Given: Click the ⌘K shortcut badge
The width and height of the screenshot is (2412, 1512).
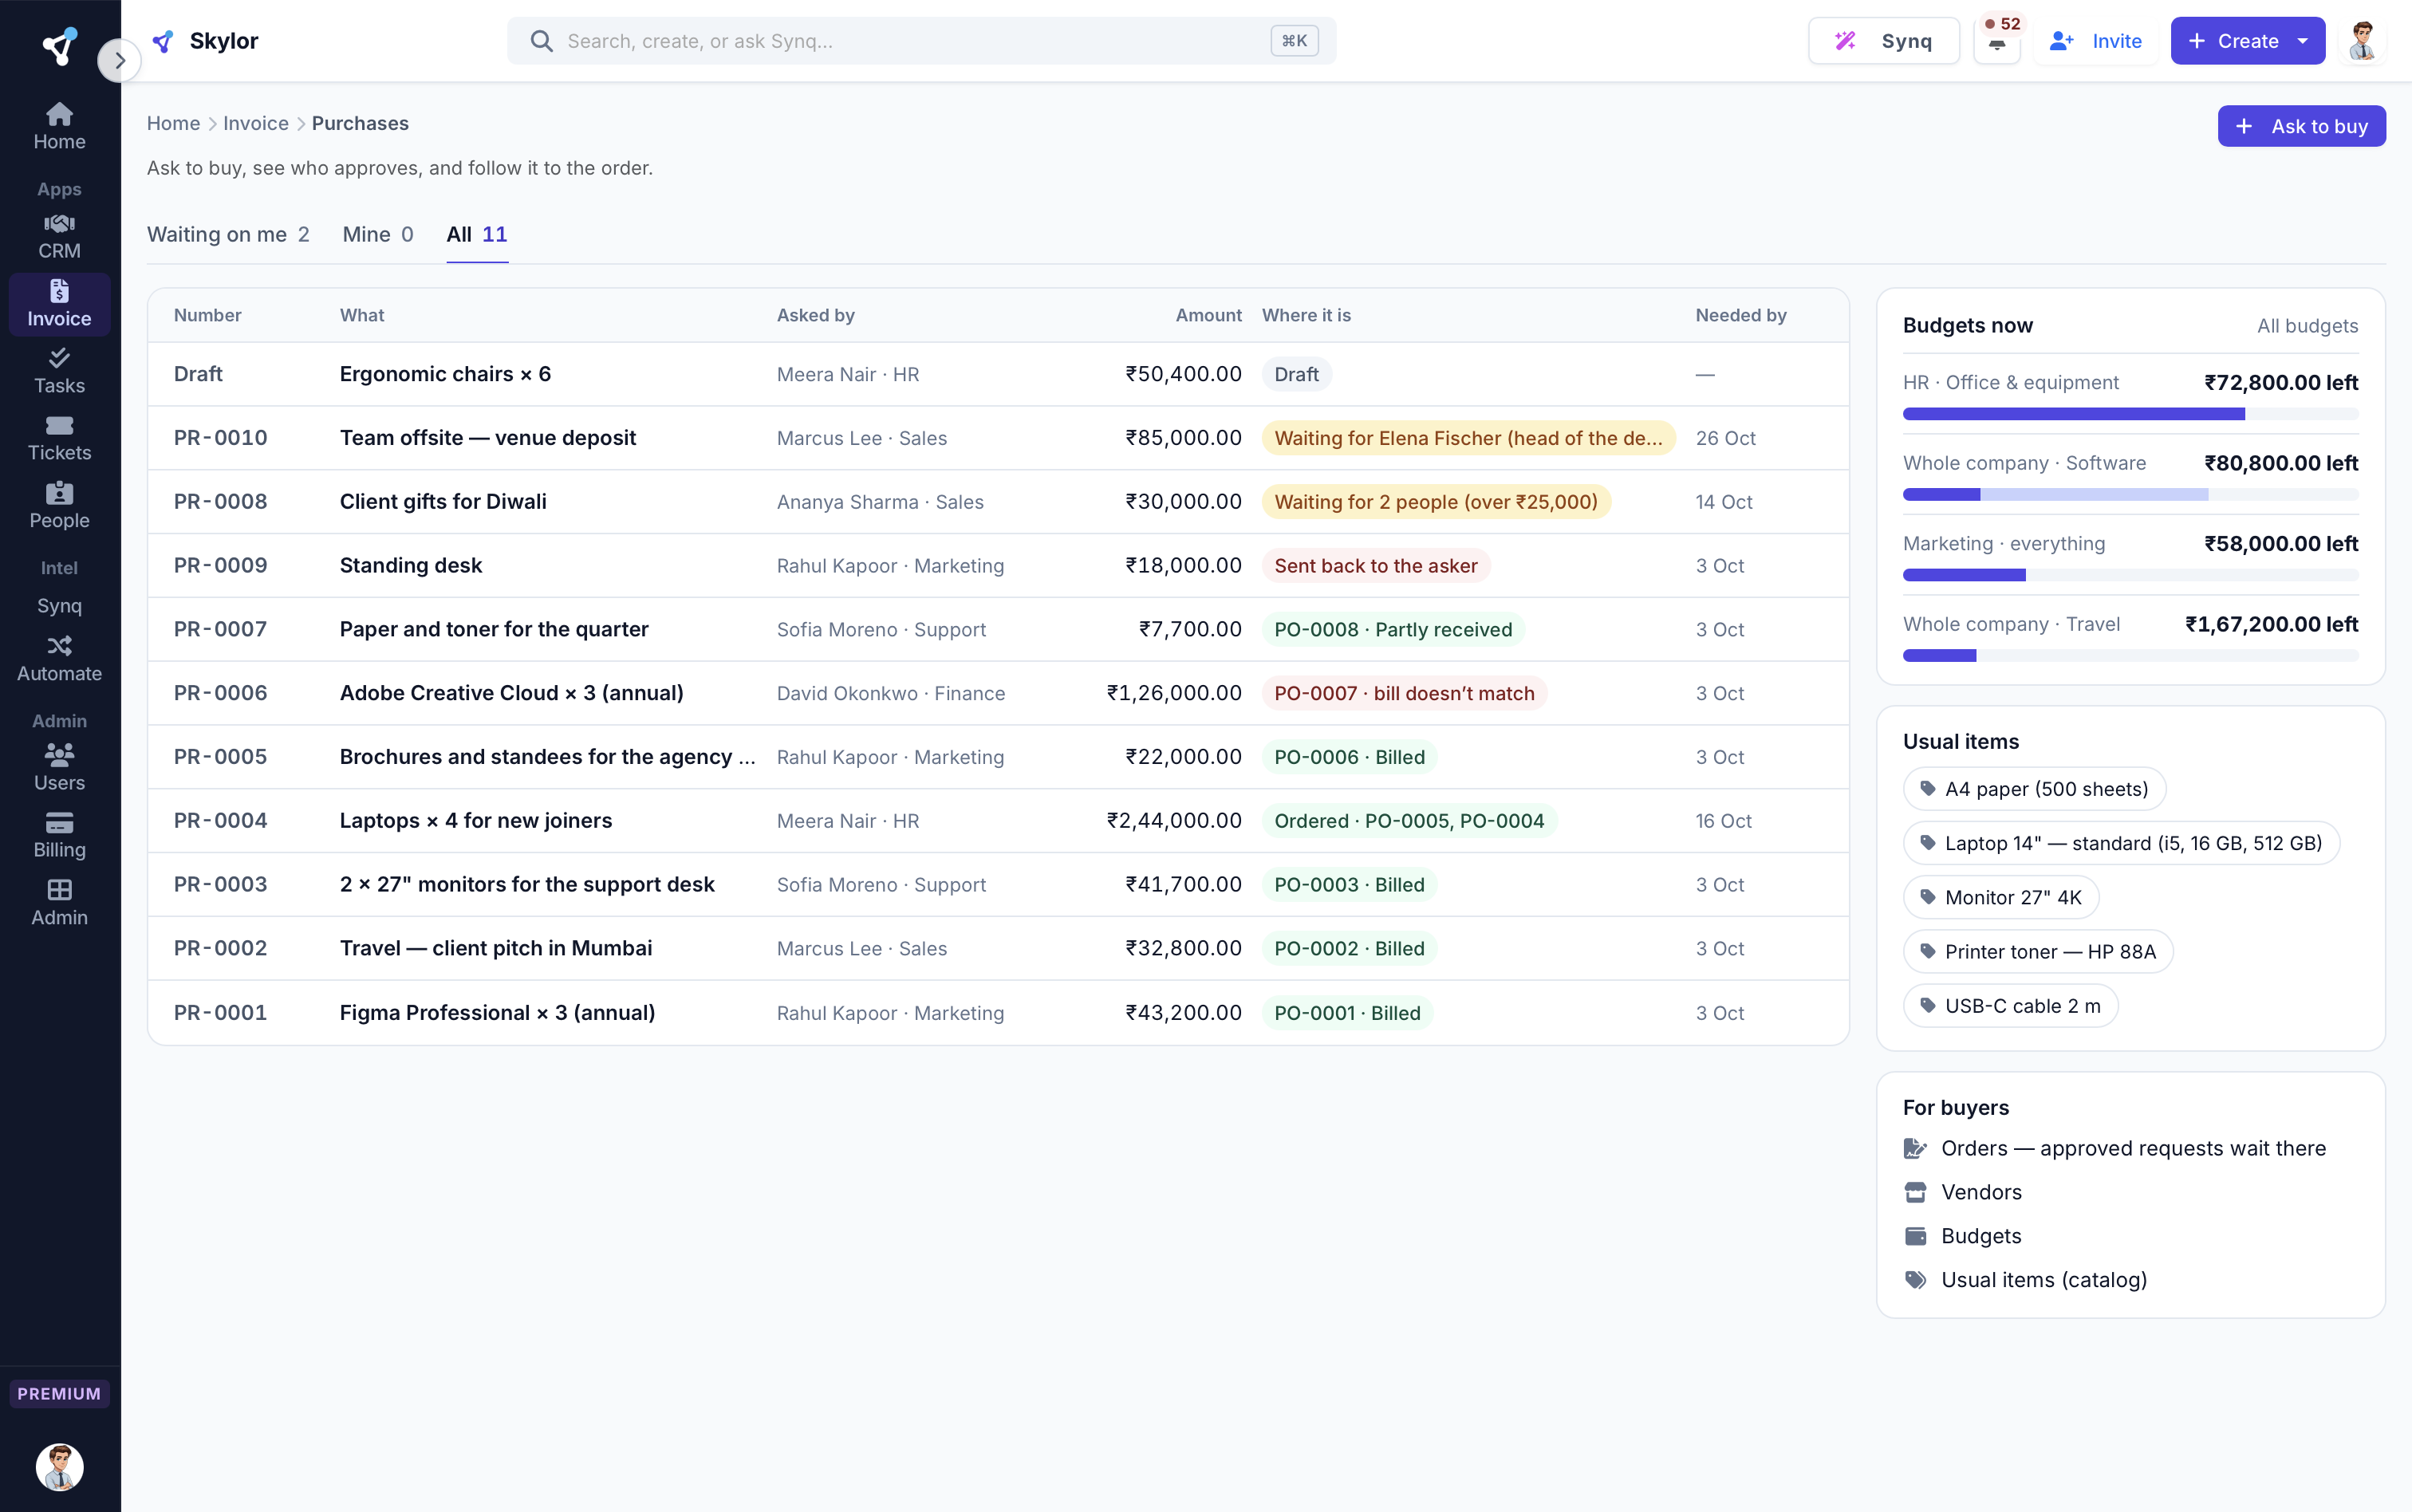Looking at the screenshot, I should 1294,41.
